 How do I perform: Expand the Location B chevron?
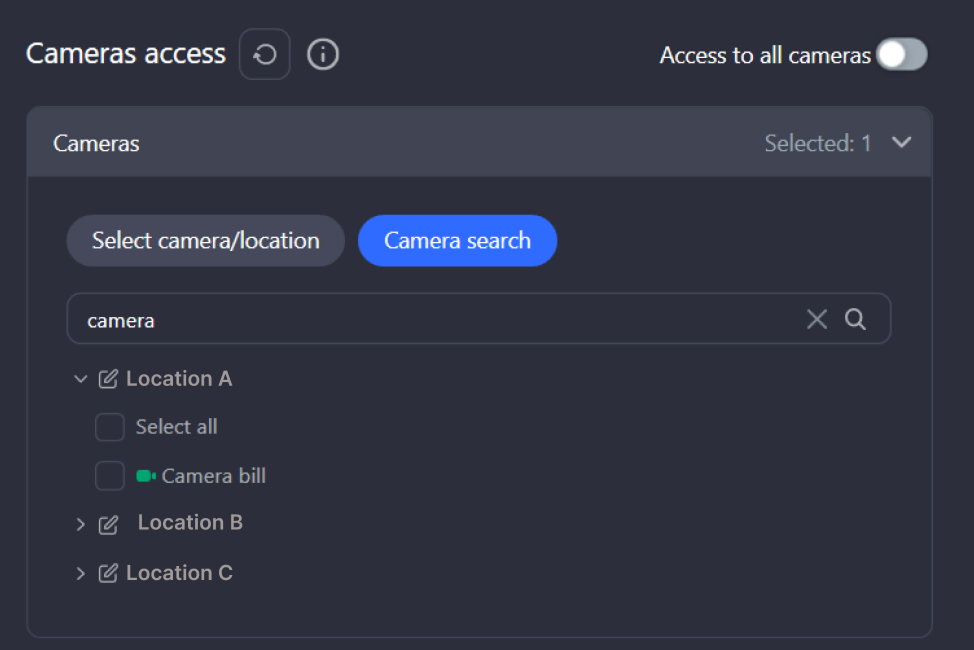(81, 524)
